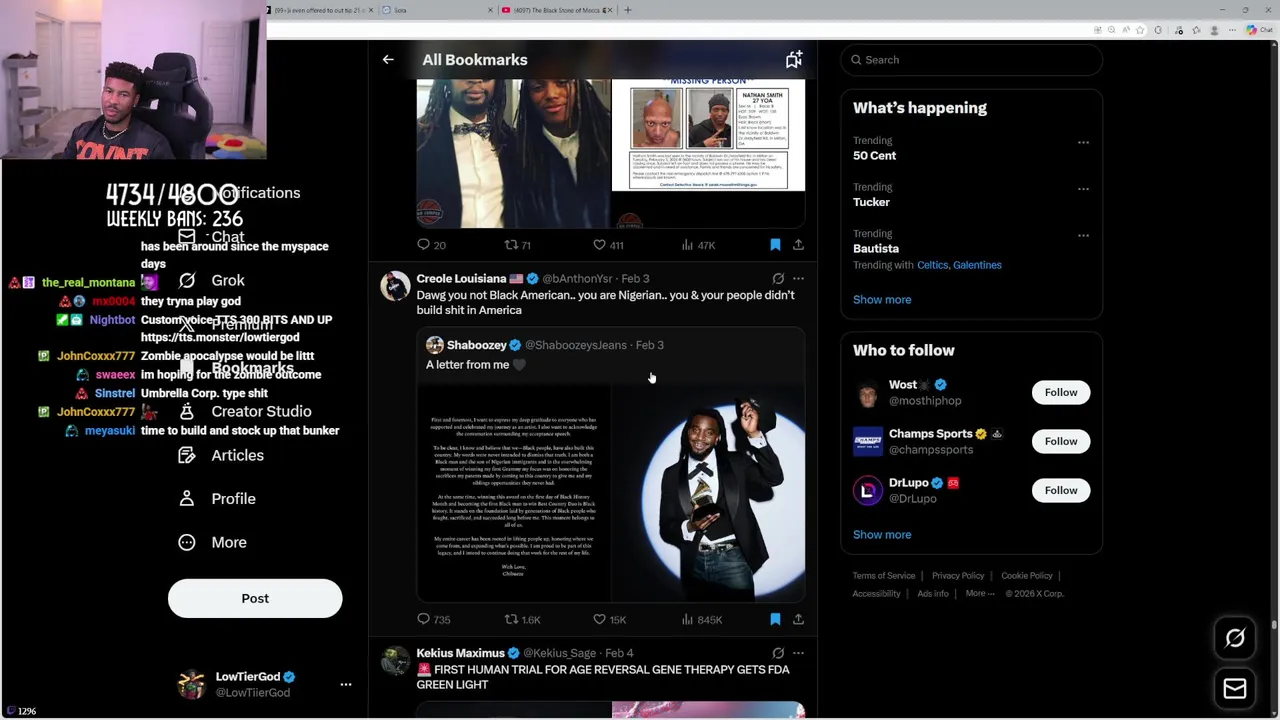Reply to the tweet with 735 replies

pos(434,620)
